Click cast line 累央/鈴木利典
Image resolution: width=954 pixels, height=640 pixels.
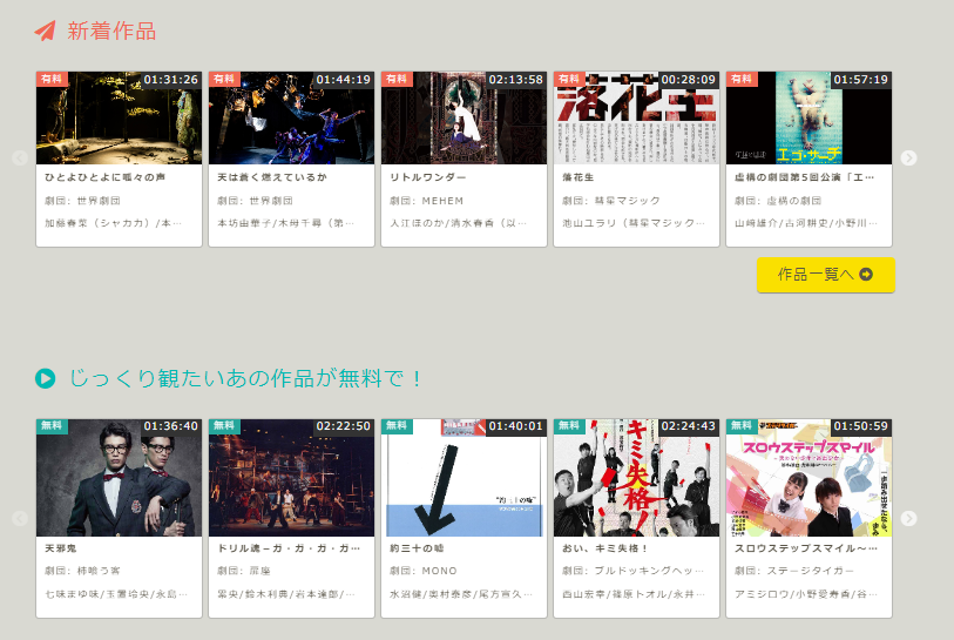(285, 594)
